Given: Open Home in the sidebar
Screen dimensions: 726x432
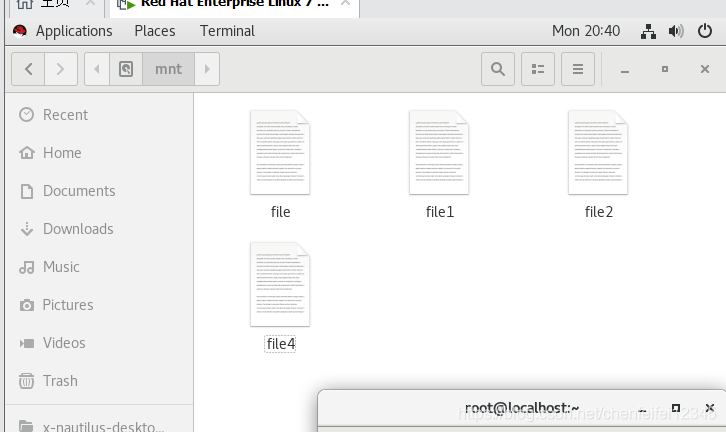Looking at the screenshot, I should pos(99,152).
